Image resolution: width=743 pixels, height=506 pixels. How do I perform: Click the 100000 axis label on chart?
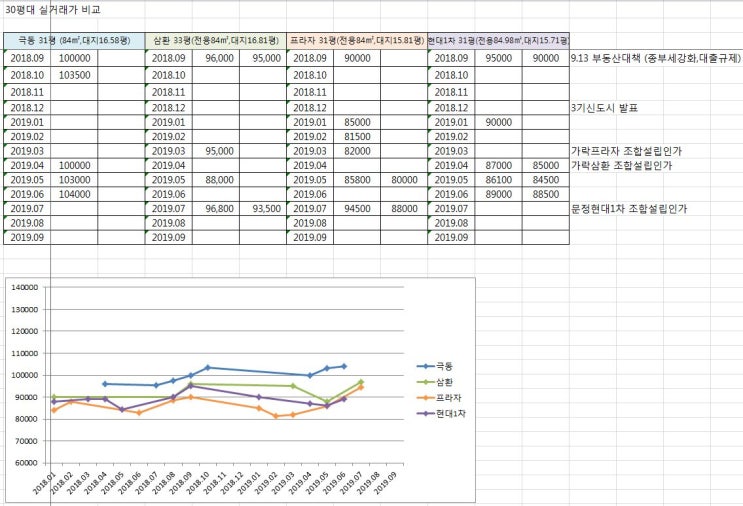click(24, 375)
